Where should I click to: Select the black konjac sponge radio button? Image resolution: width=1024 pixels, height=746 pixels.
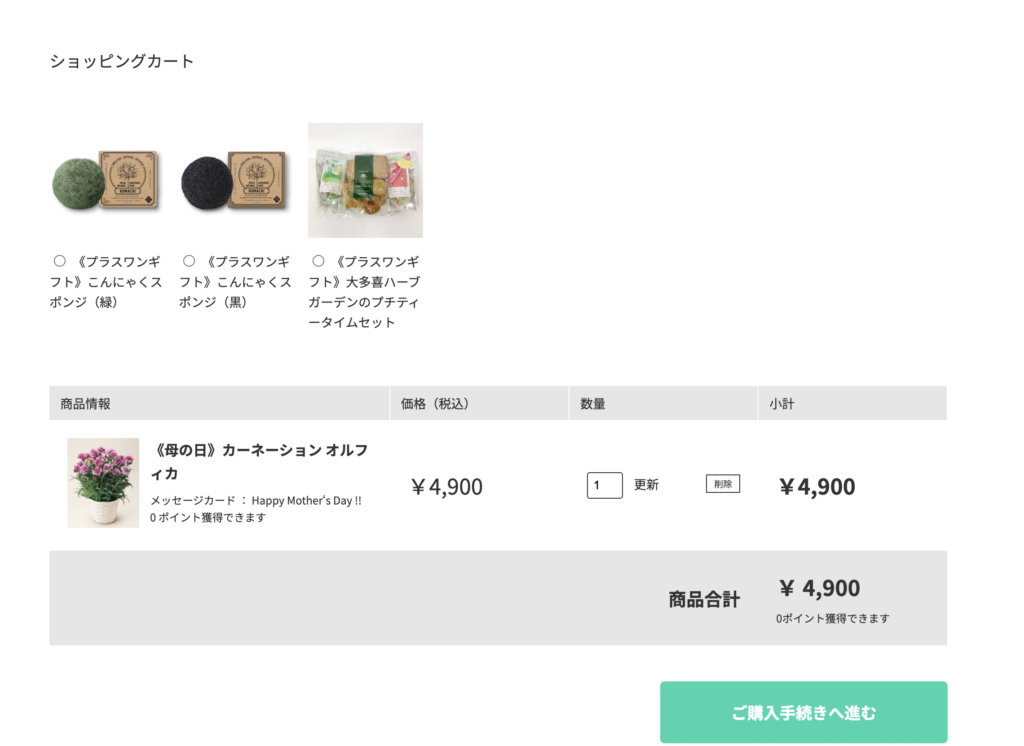(189, 261)
